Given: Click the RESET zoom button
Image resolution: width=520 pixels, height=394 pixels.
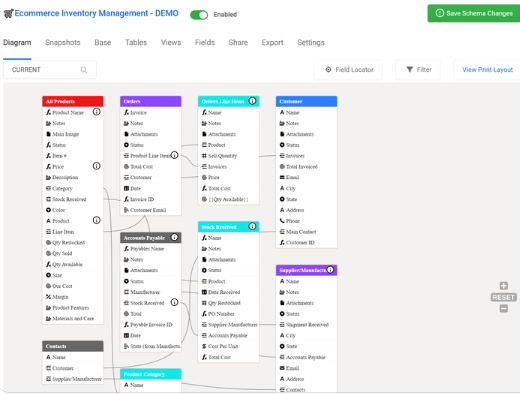Looking at the screenshot, I should pos(503,297).
